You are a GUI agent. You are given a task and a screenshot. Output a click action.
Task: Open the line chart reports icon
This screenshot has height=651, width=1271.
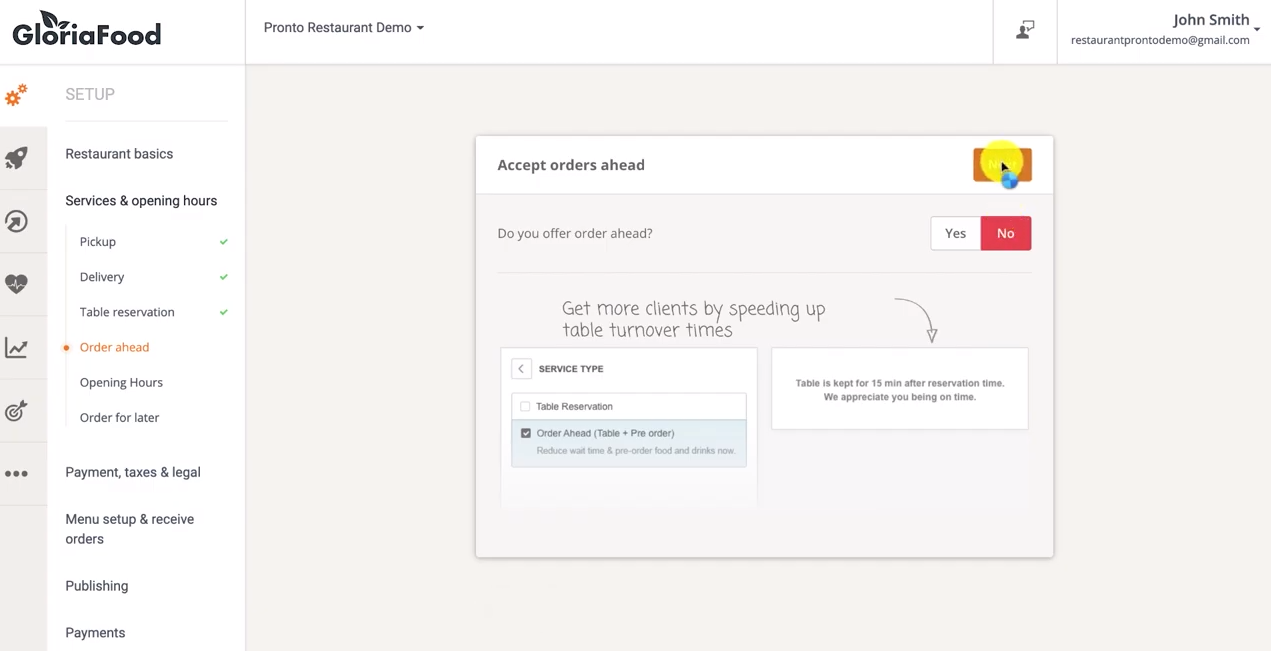pos(16,348)
